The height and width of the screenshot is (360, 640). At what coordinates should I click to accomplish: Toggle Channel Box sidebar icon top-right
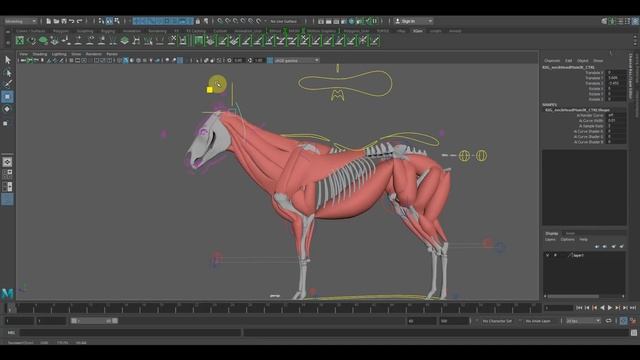(635, 21)
